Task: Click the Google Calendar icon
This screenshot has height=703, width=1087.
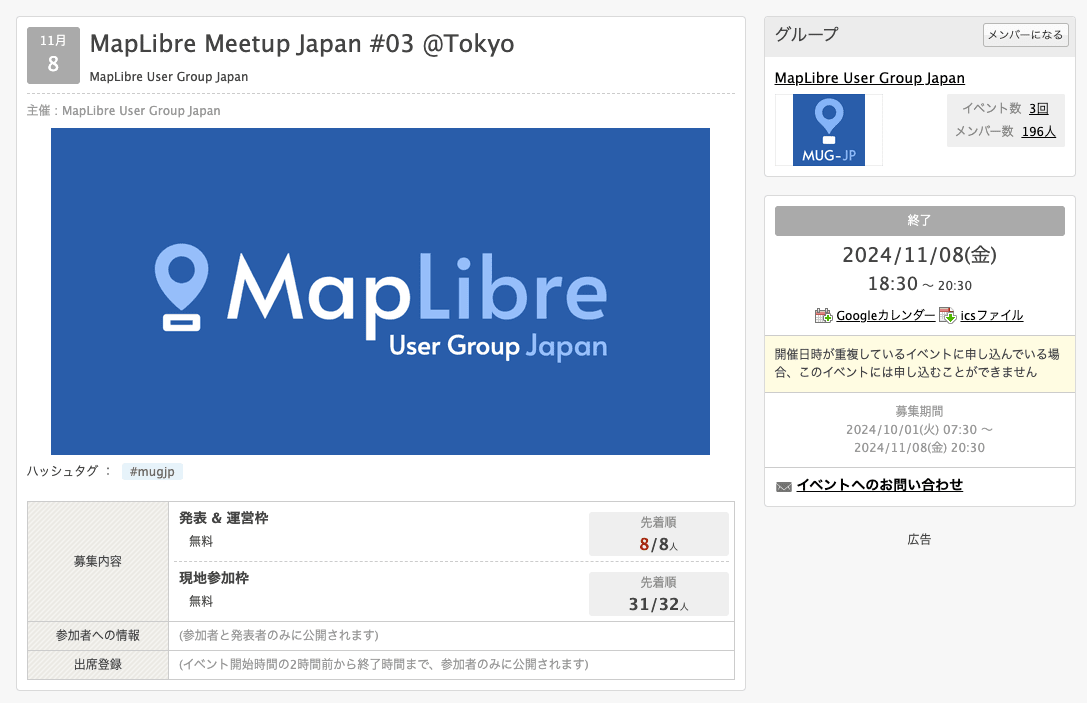Action: [824, 315]
